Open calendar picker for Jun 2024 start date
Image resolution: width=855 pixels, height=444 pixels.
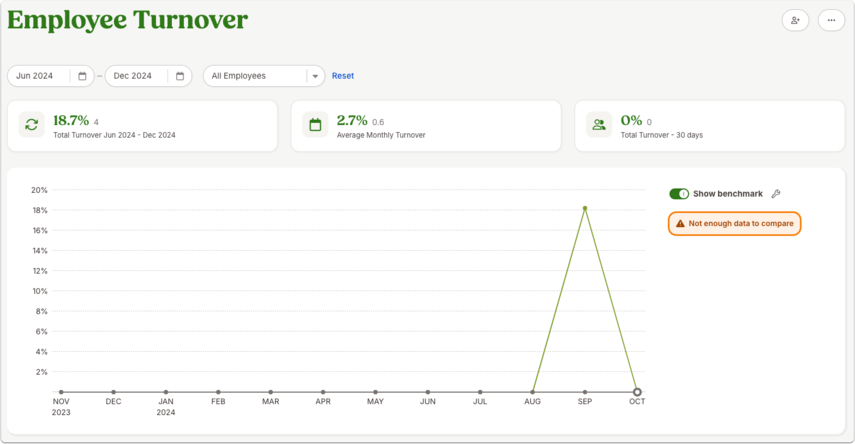click(82, 76)
